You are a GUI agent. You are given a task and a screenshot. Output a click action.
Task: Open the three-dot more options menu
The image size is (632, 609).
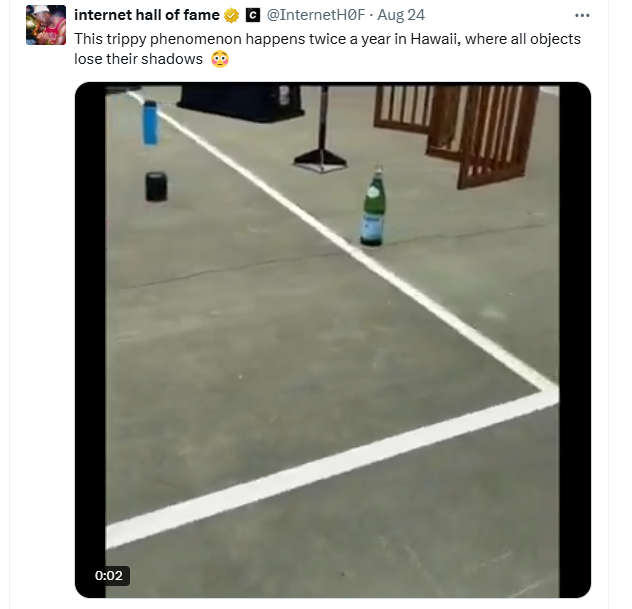[x=582, y=15]
